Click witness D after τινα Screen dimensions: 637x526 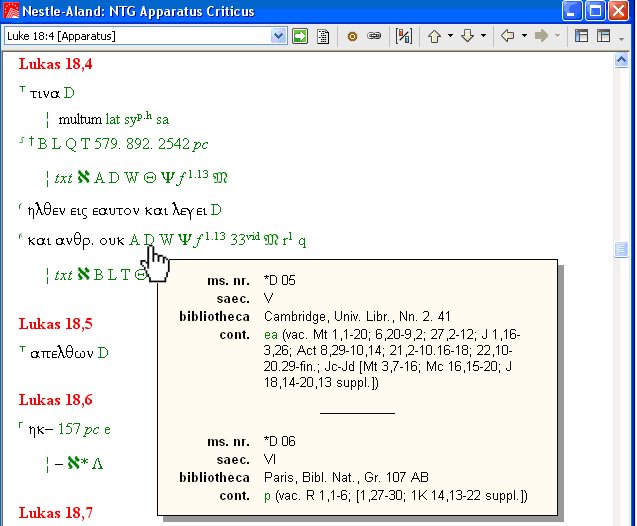click(69, 93)
